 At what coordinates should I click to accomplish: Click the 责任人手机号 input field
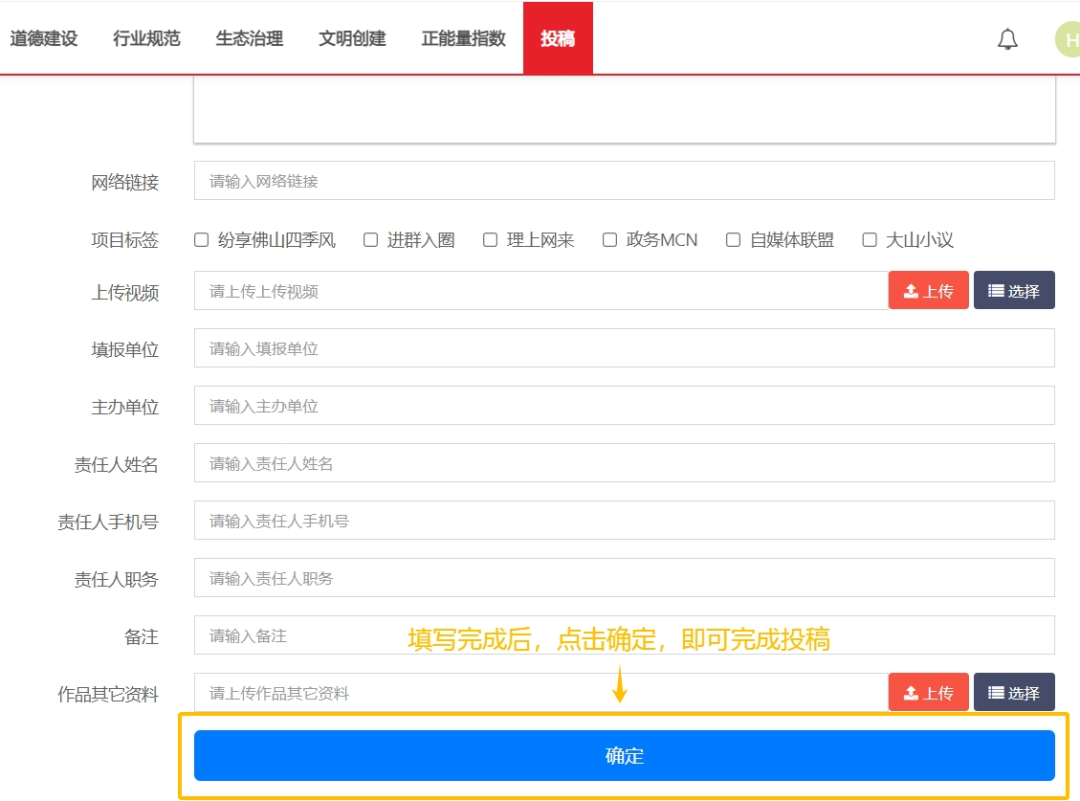[624, 521]
